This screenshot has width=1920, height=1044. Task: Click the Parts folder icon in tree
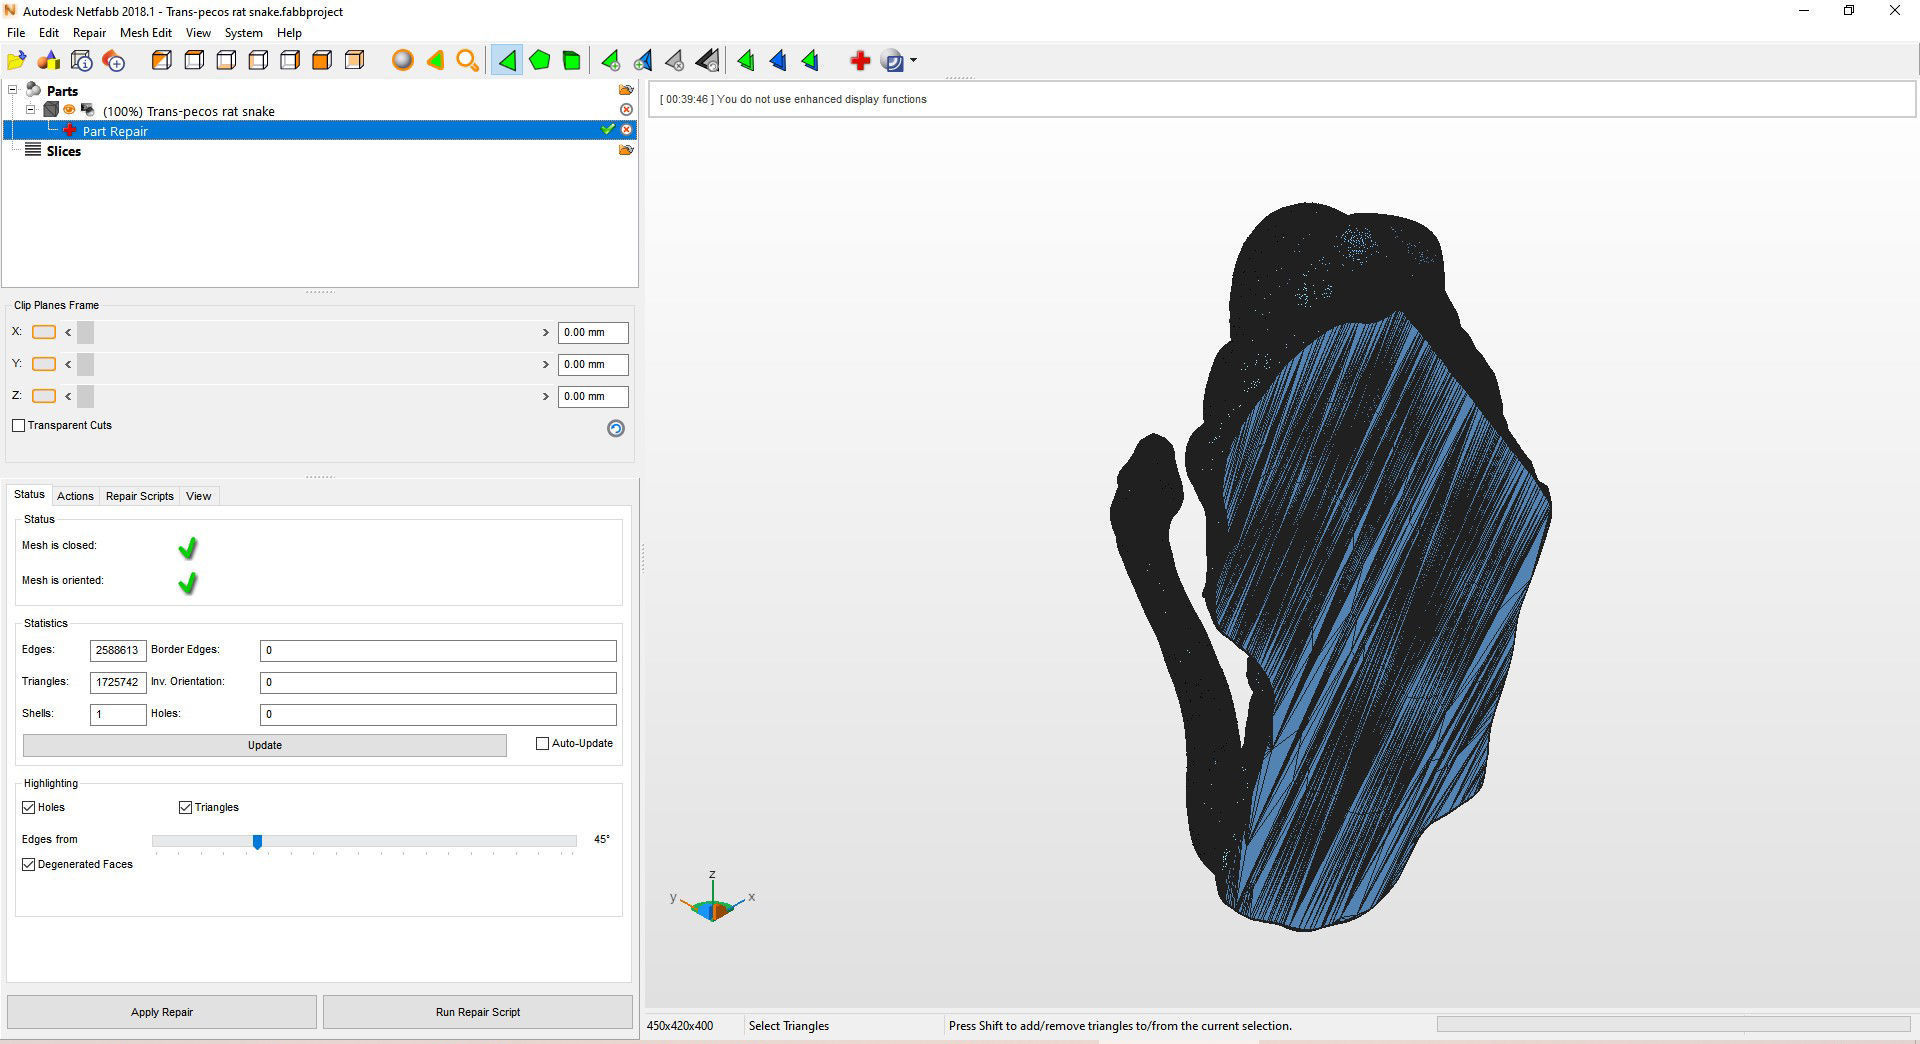(x=626, y=90)
